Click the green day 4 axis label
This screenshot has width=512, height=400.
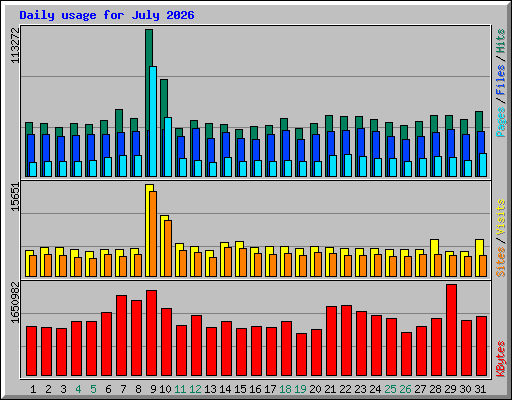[x=78, y=389]
